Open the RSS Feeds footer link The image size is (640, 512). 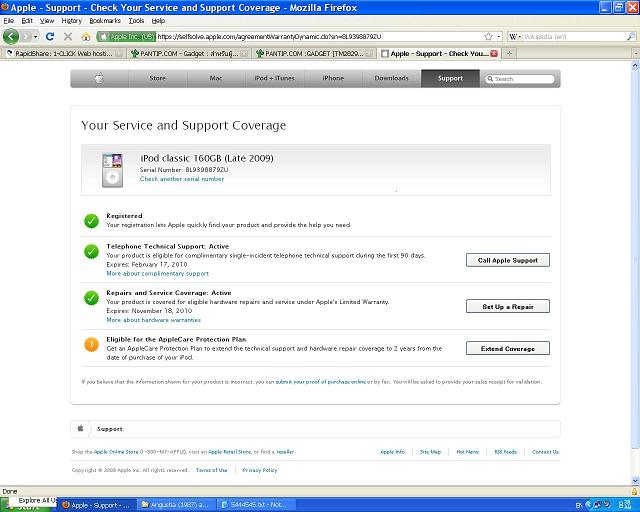(x=505, y=452)
